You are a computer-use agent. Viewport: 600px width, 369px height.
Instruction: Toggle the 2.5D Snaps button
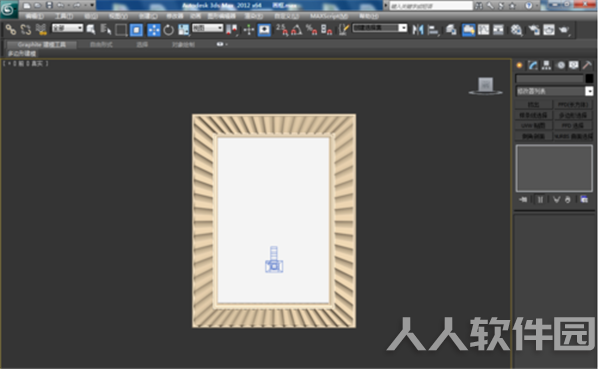pyautogui.click(x=282, y=29)
